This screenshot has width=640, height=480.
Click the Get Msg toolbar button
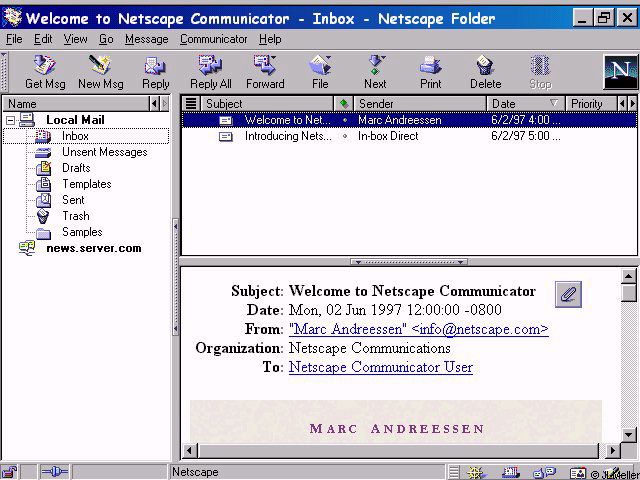(45, 73)
